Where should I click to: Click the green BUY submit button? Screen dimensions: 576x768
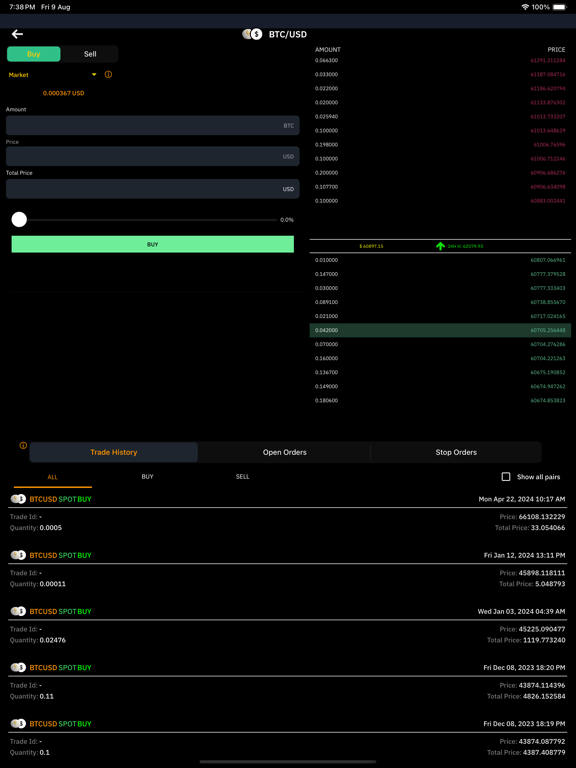153,244
